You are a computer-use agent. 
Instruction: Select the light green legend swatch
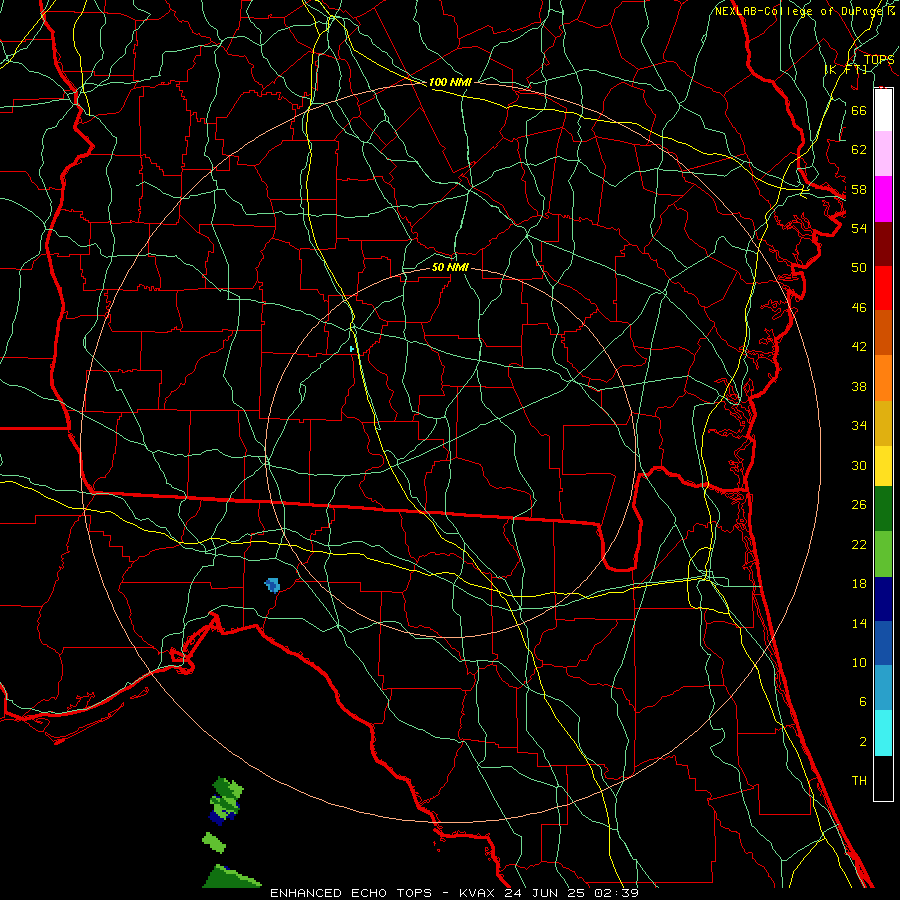click(883, 554)
